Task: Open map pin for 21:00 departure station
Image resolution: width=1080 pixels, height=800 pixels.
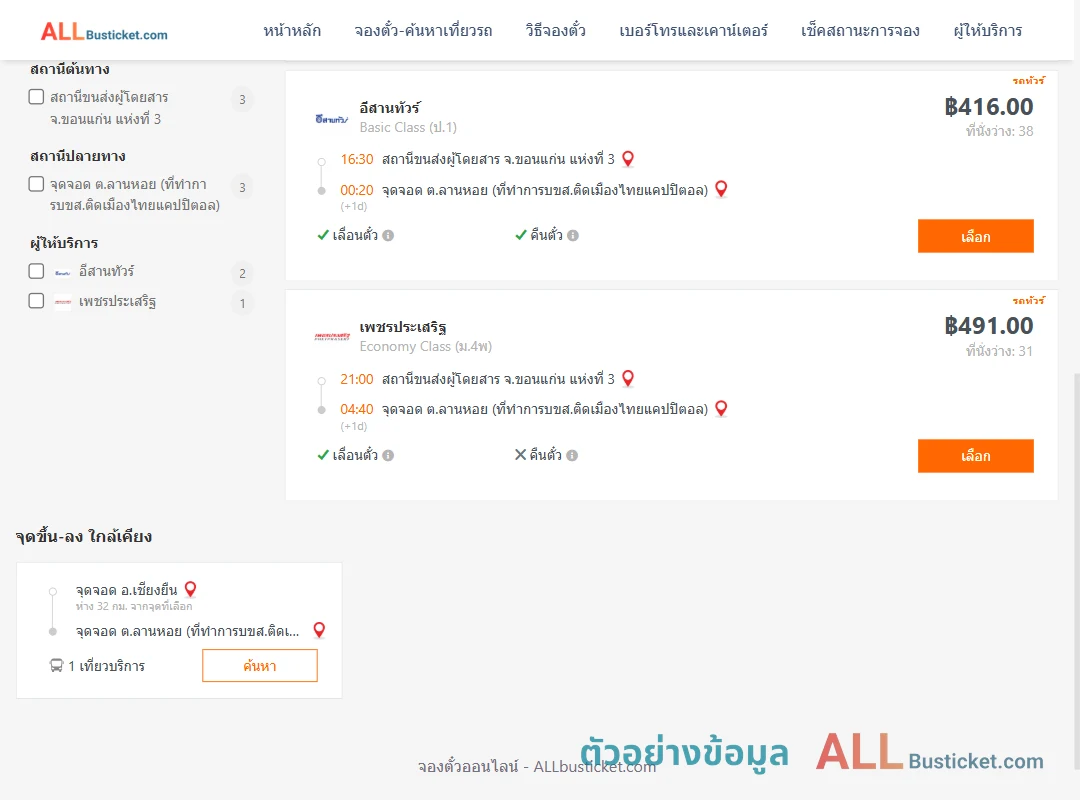Action: pos(628,378)
